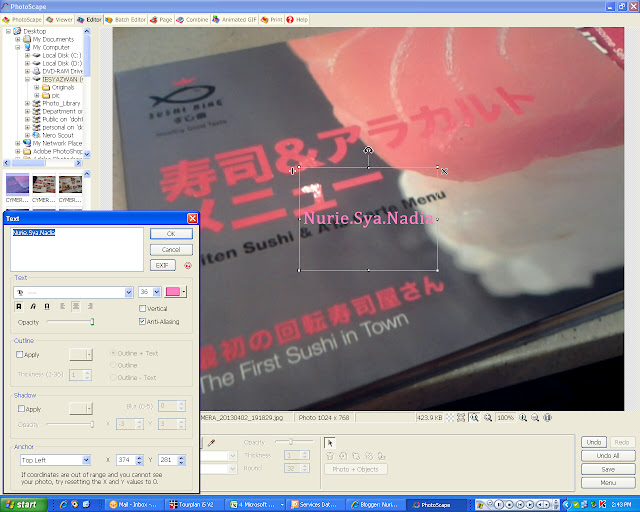Click Cancel in the Text dialog
640x512 pixels.
click(171, 249)
